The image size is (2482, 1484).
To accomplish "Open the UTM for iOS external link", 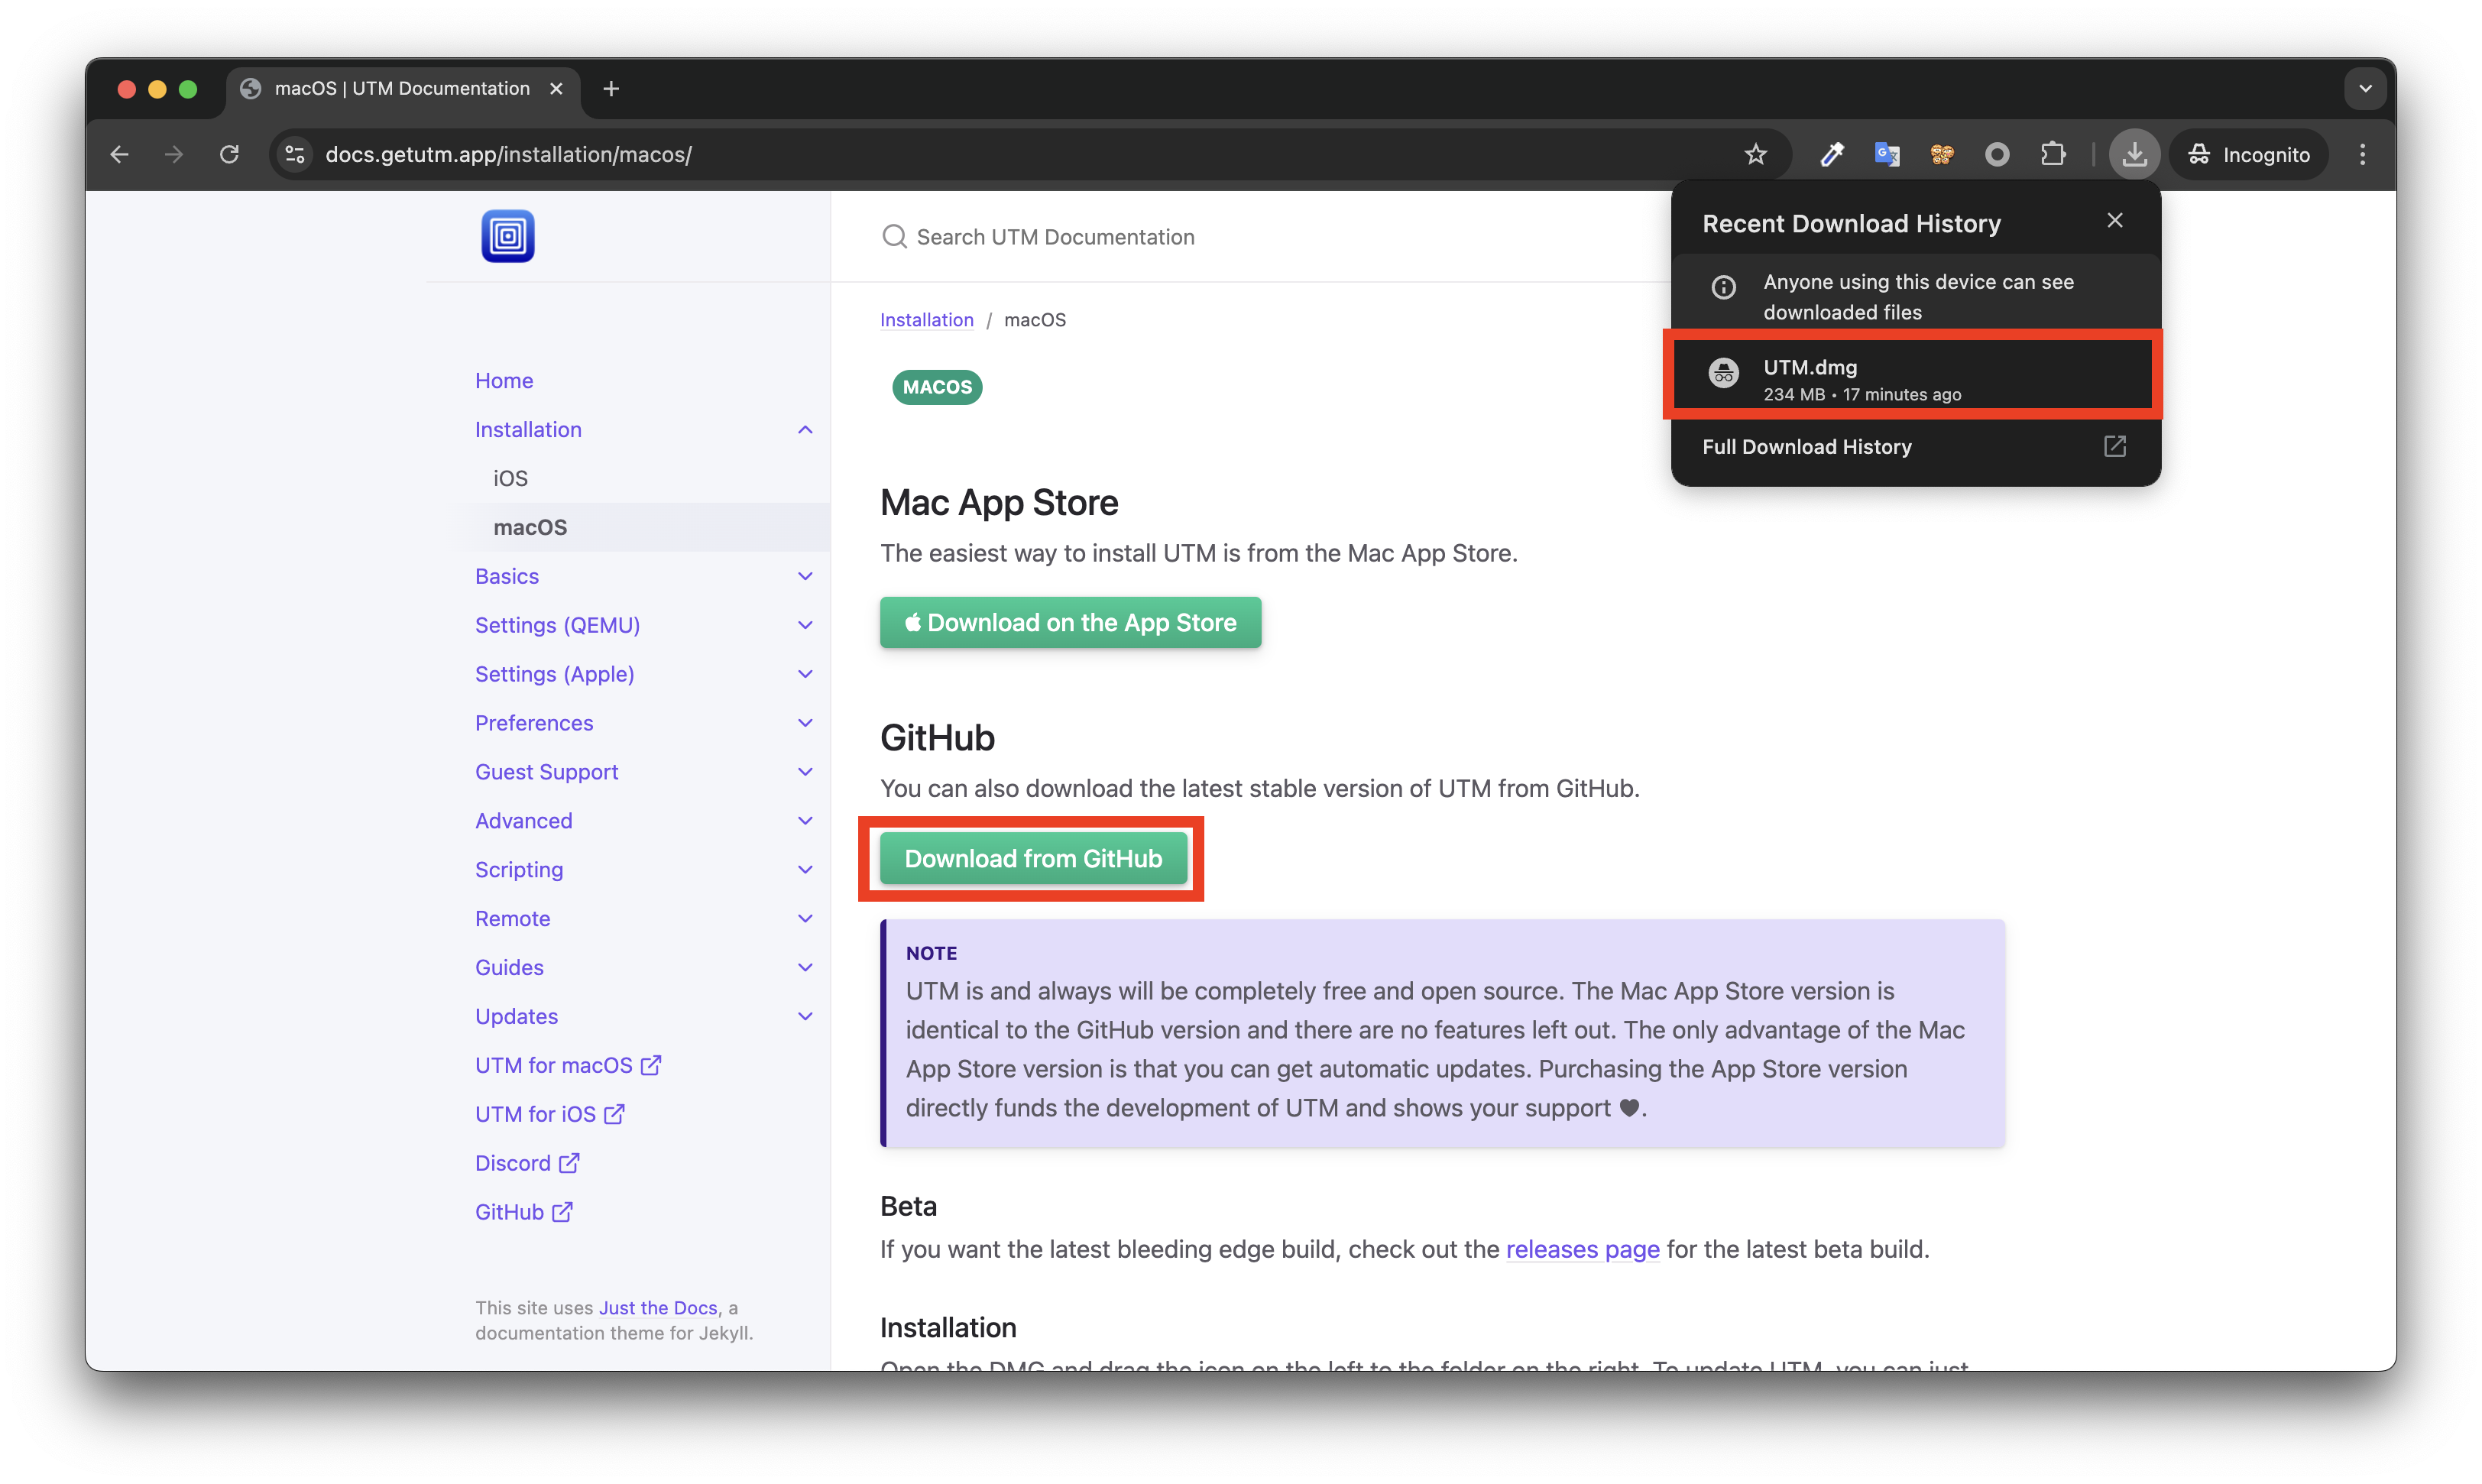I will click(x=550, y=1115).
